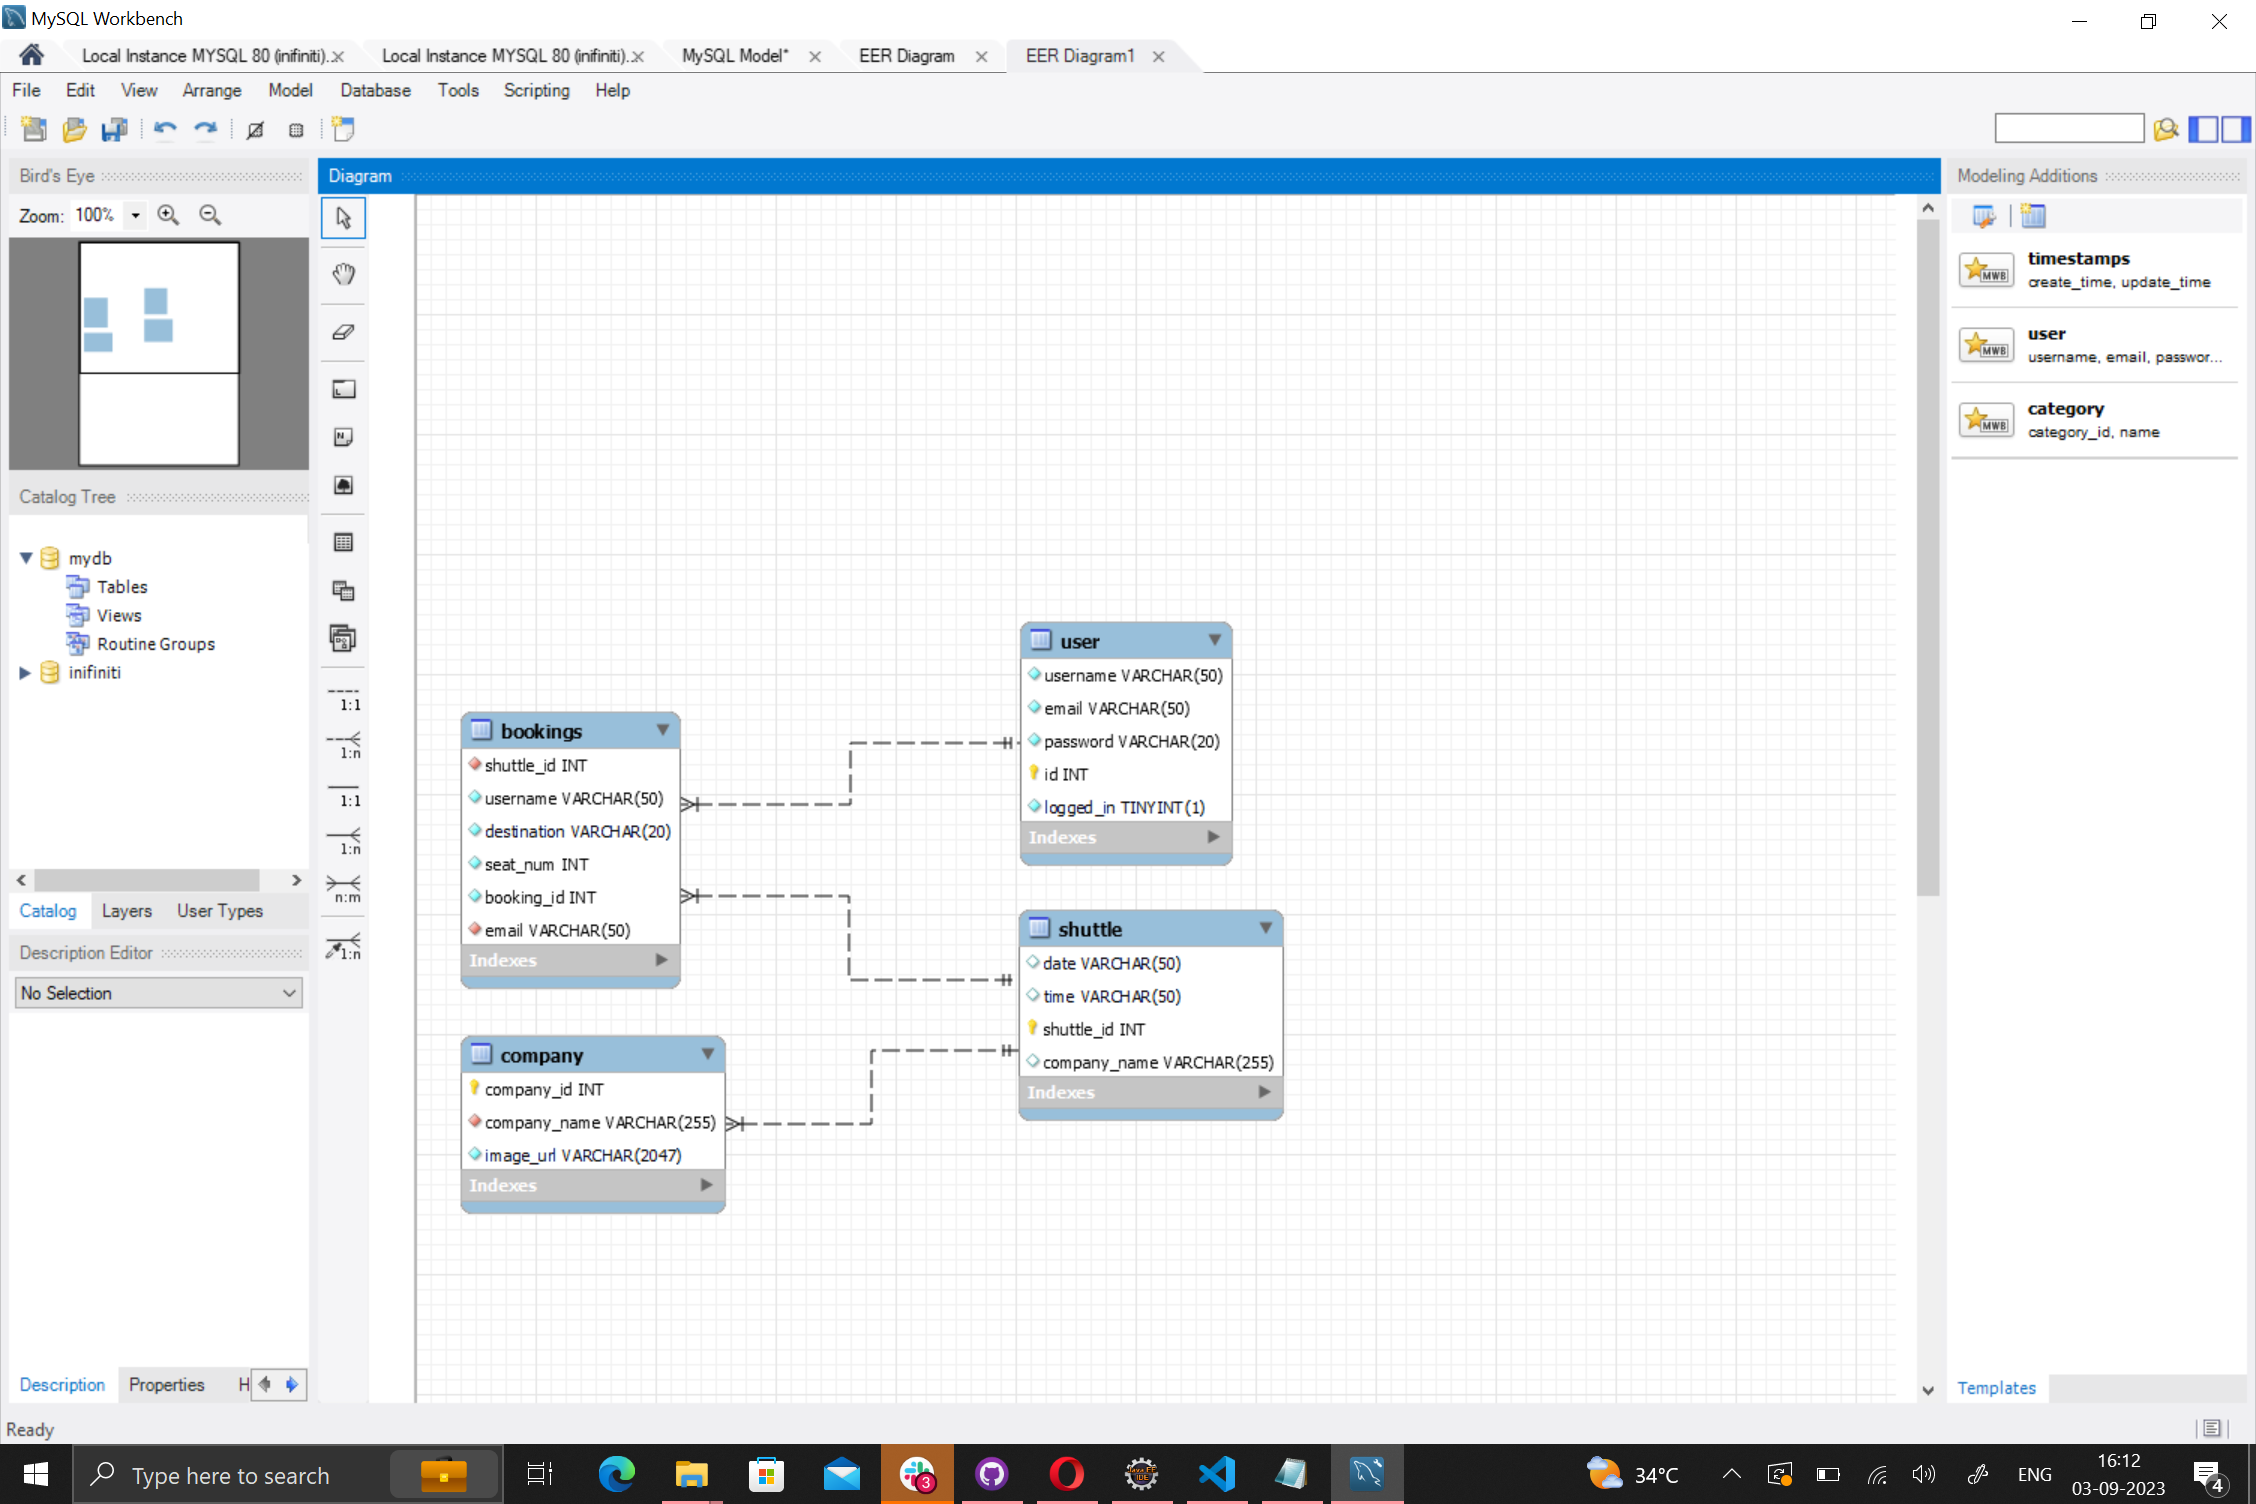This screenshot has height=1504, width=2256.
Task: Toggle the align-to-grid toolbar icon
Action: point(296,129)
